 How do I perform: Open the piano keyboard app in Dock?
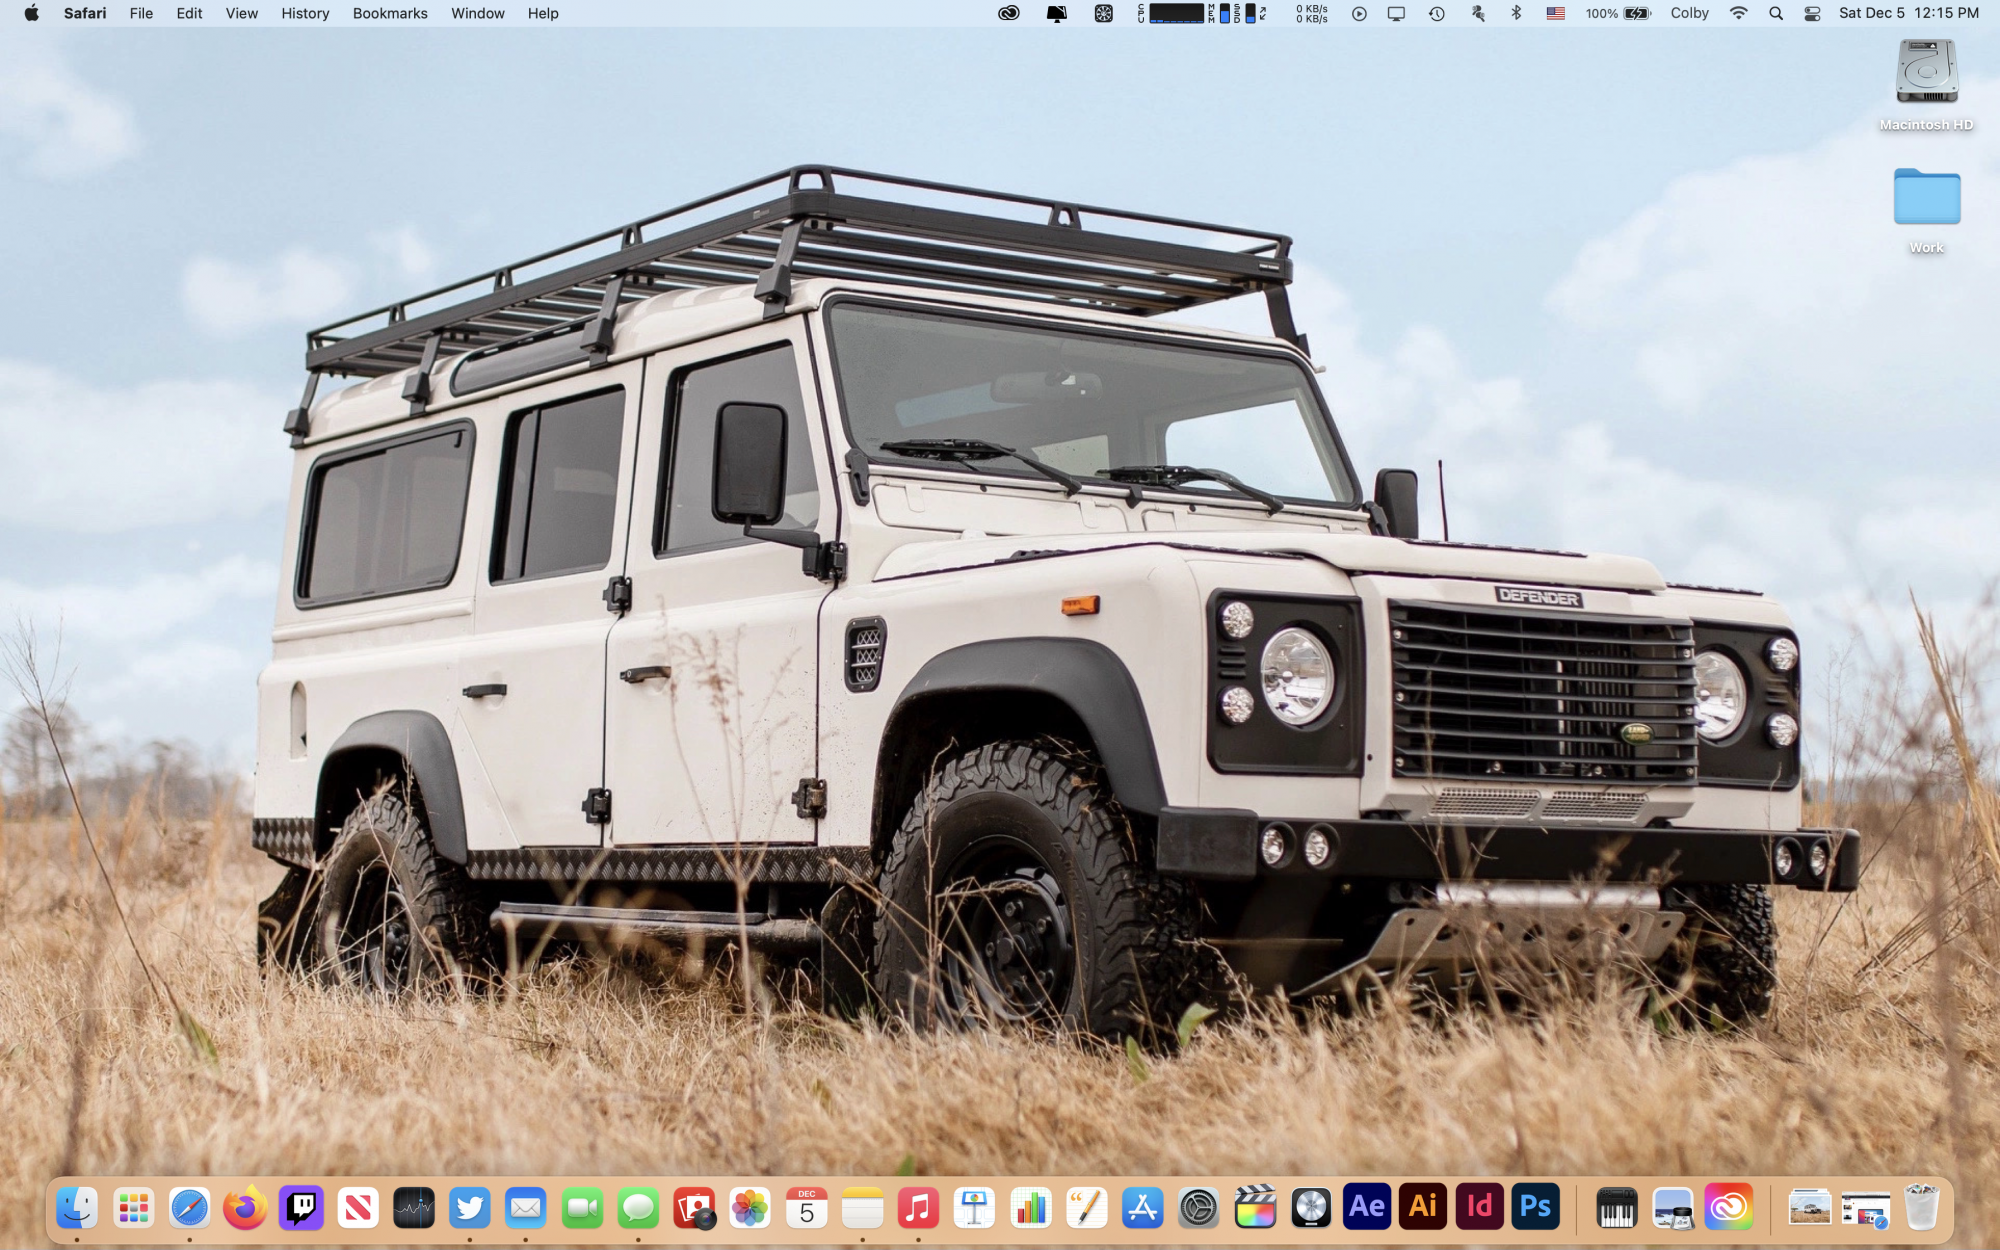pyautogui.click(x=1617, y=1208)
